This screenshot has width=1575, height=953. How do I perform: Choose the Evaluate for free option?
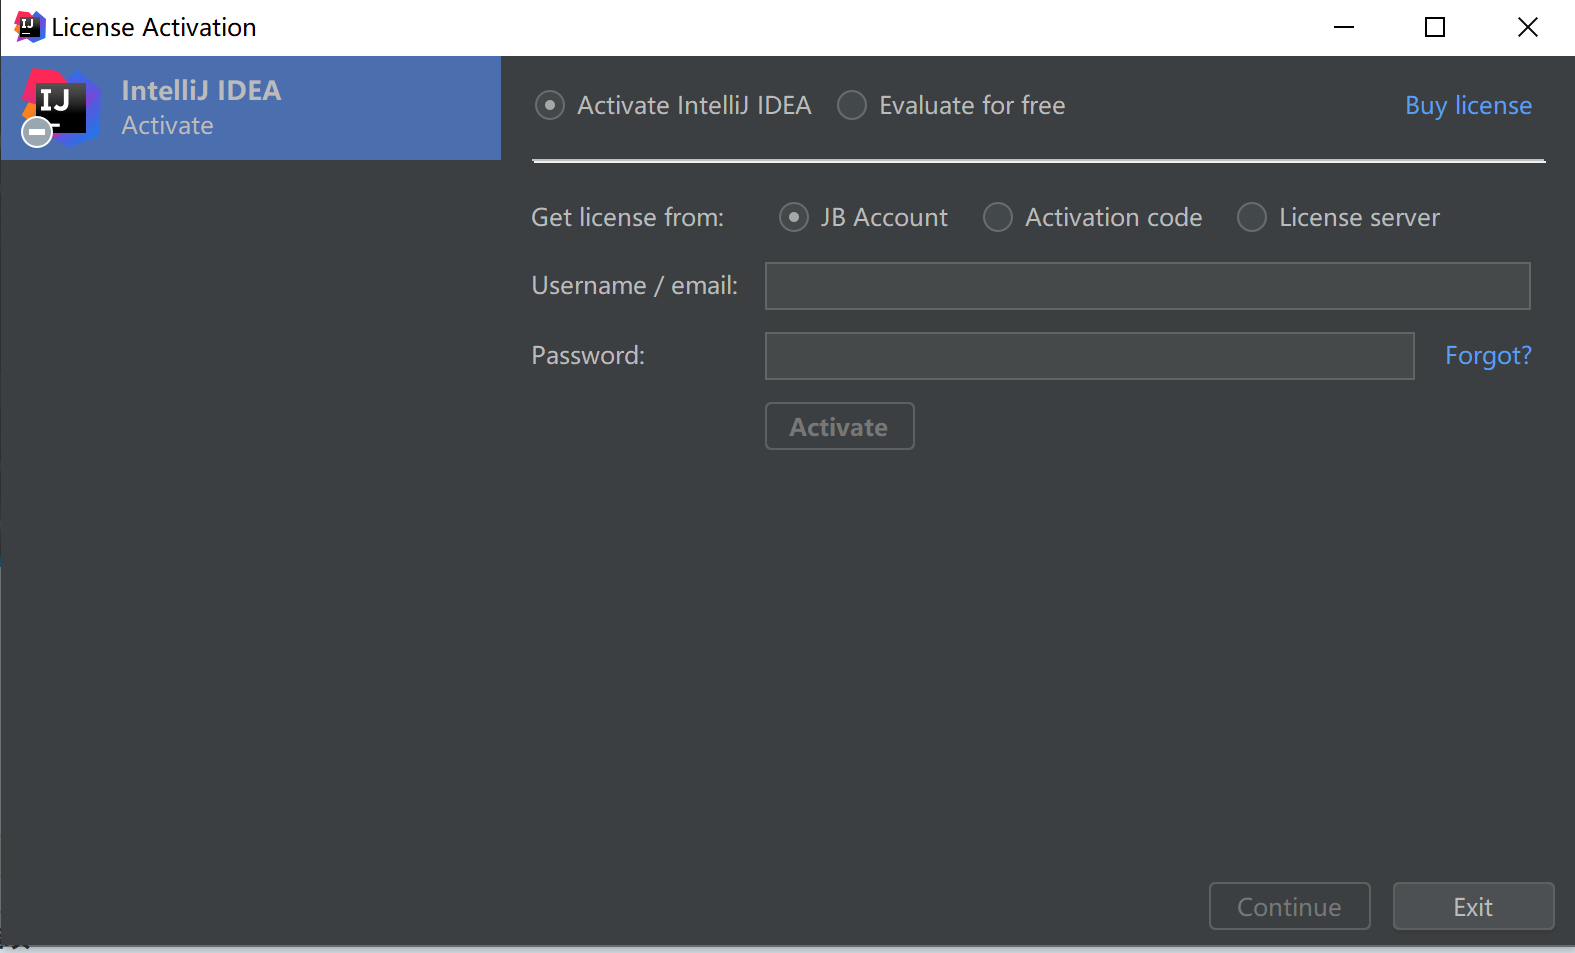(852, 105)
